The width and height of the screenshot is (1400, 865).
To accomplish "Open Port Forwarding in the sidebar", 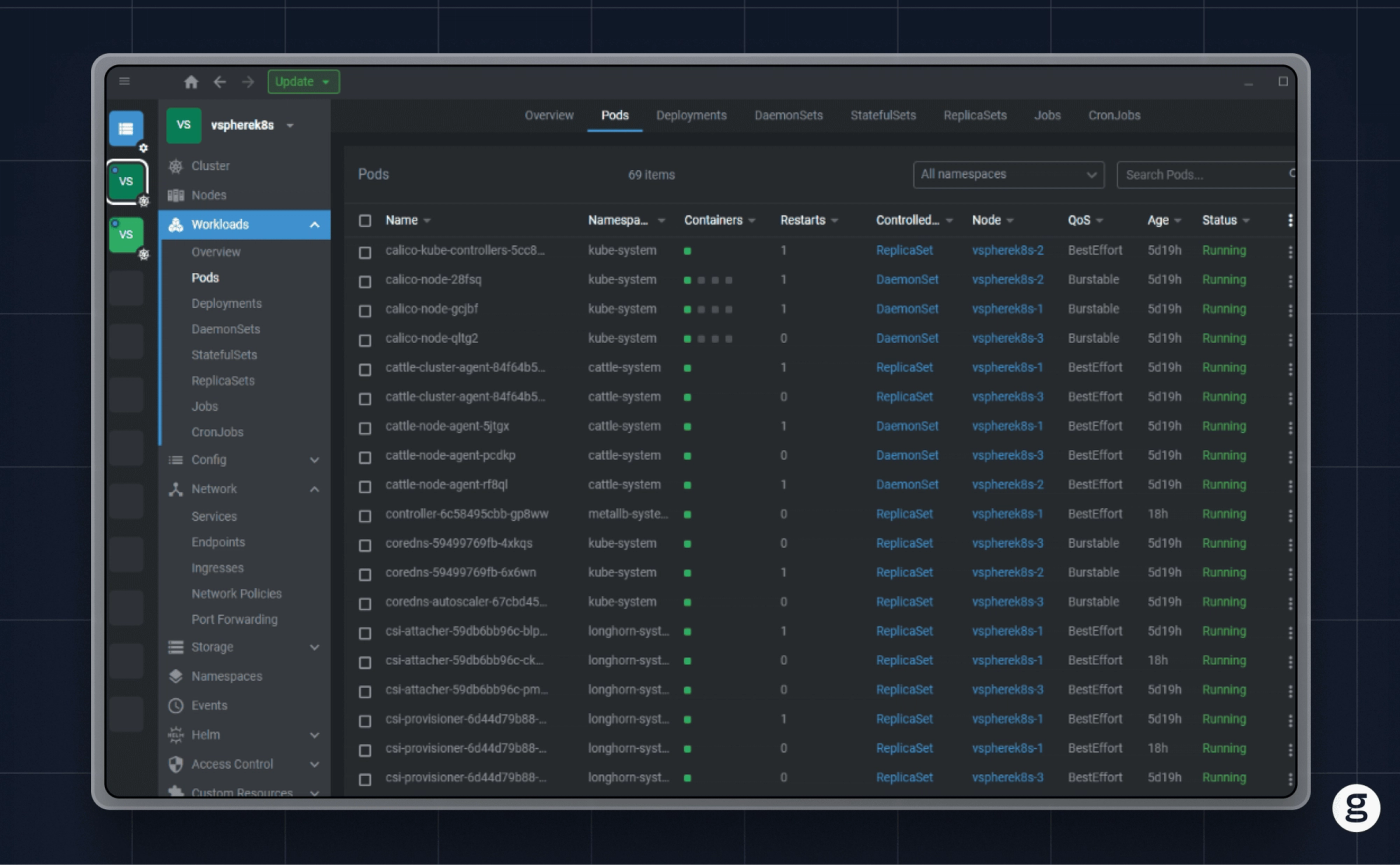I will click(x=234, y=619).
